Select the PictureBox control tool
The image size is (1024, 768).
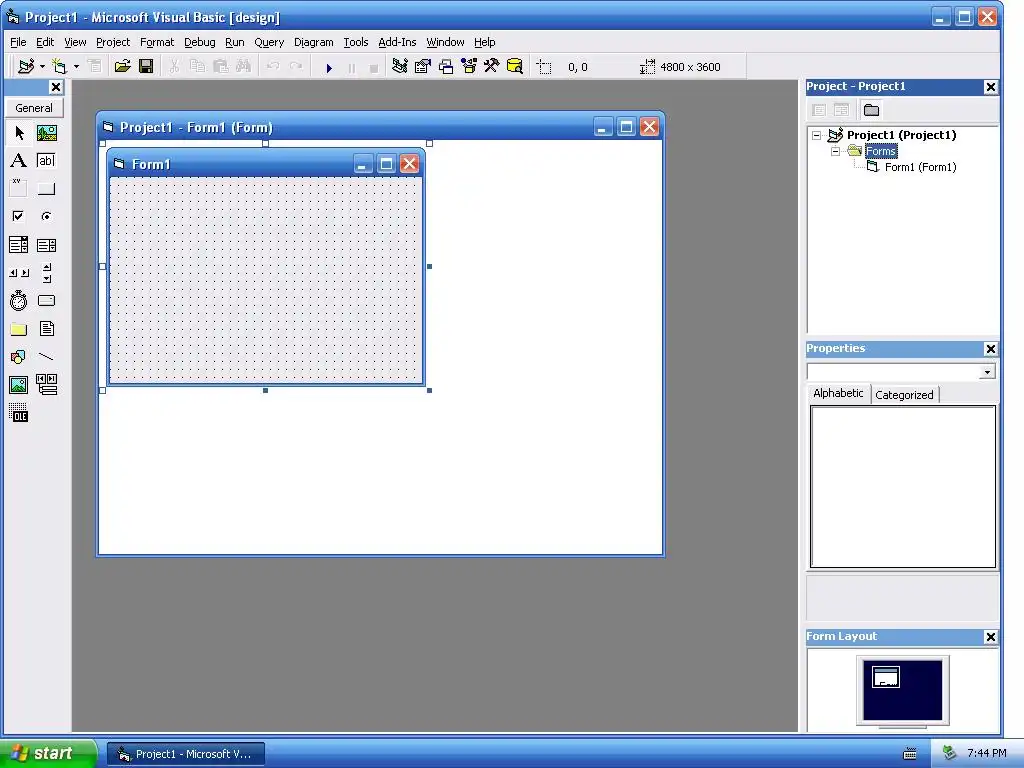[x=46, y=133]
